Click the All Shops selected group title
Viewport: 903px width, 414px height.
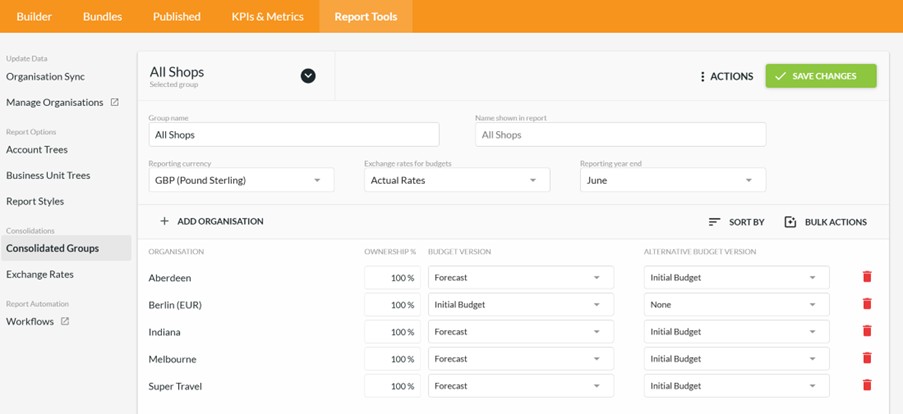click(x=177, y=72)
